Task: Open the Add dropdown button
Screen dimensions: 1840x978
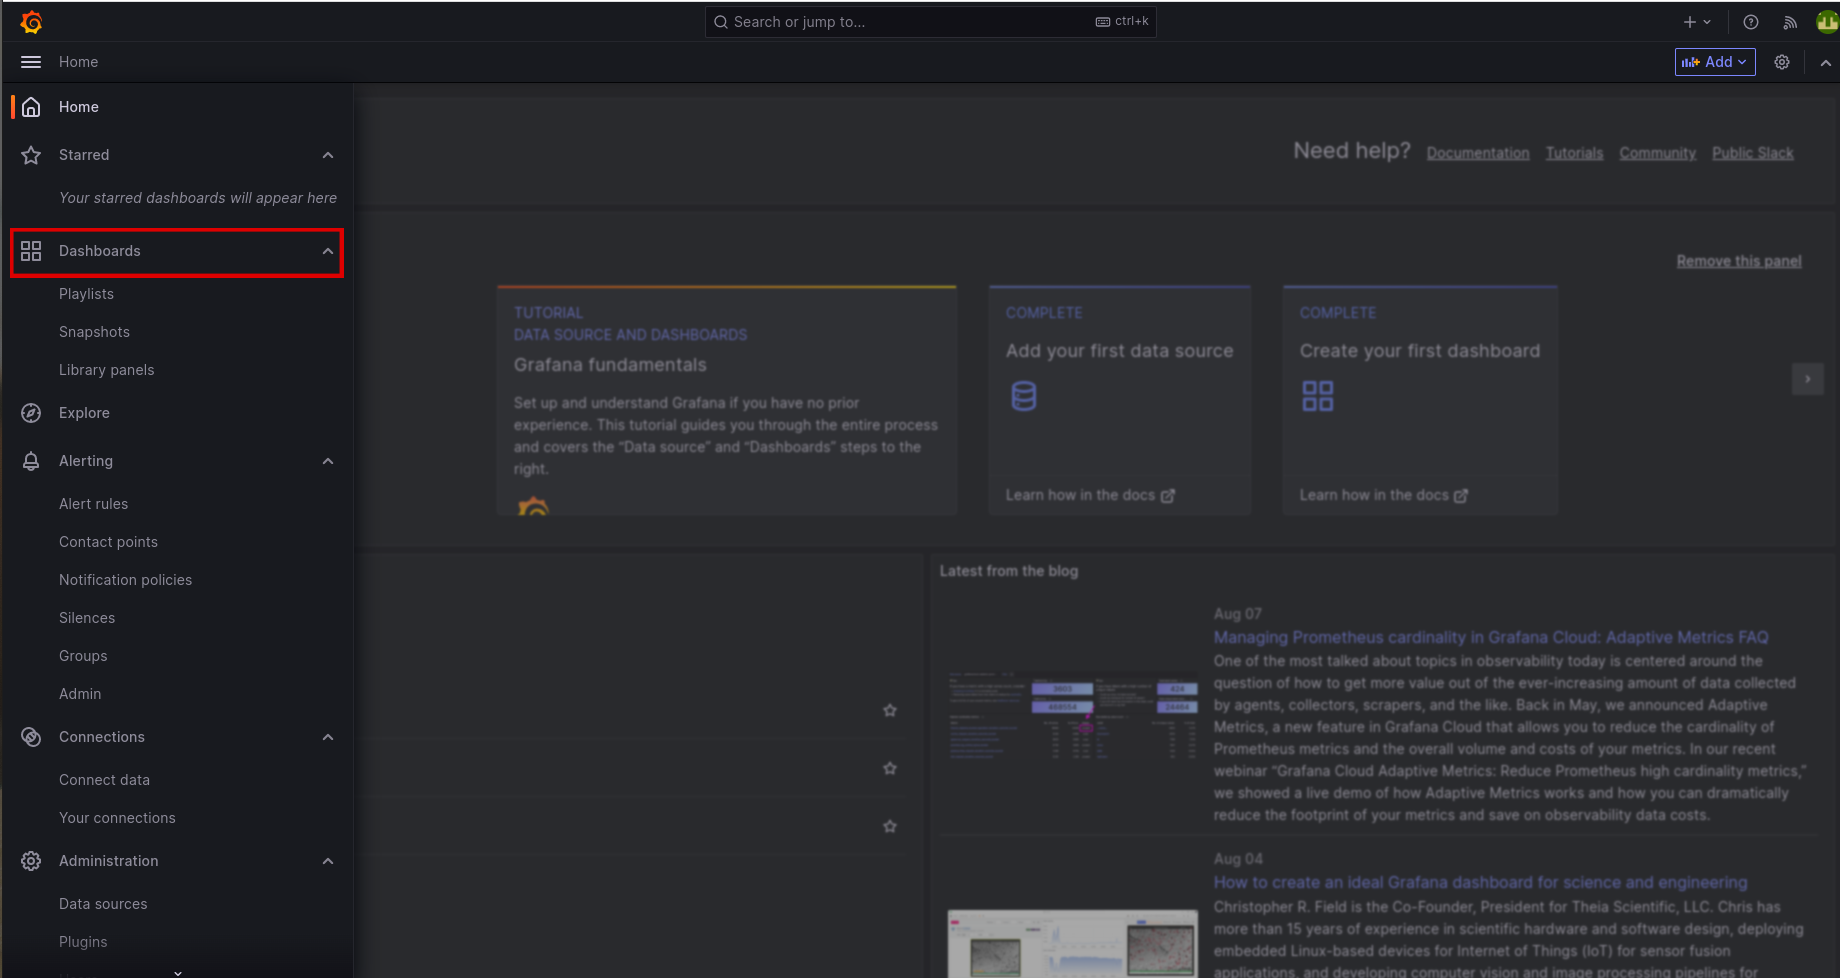Action: point(1715,62)
